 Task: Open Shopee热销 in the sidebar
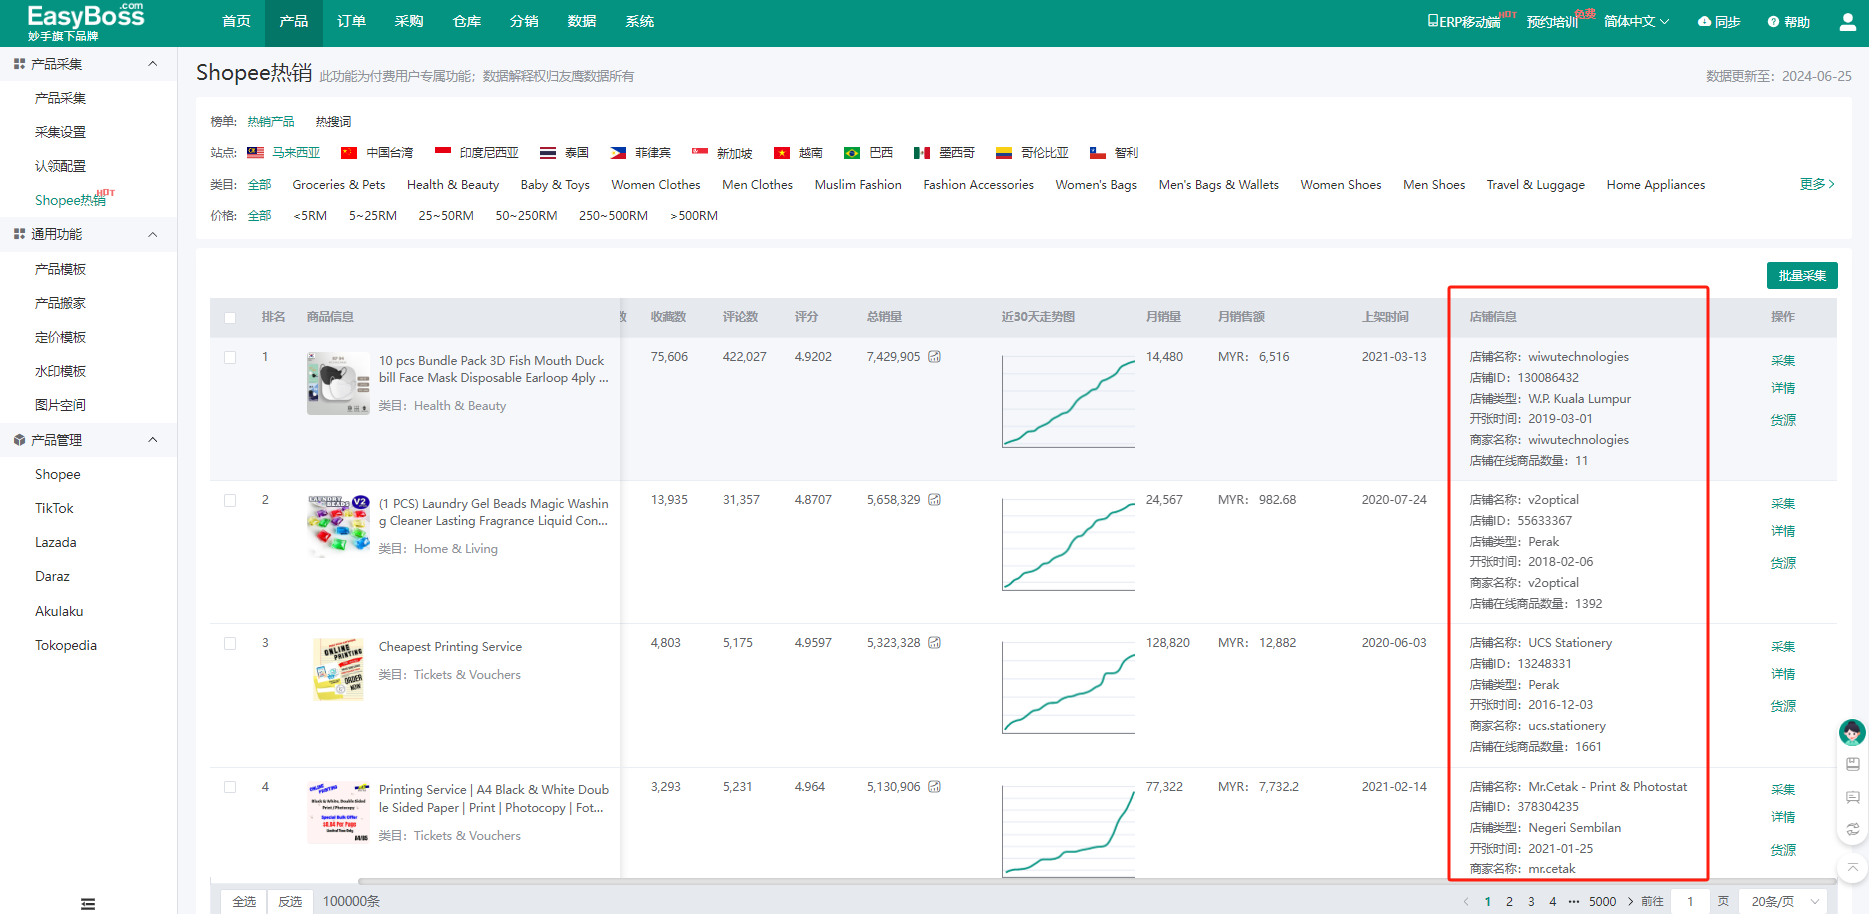point(70,200)
